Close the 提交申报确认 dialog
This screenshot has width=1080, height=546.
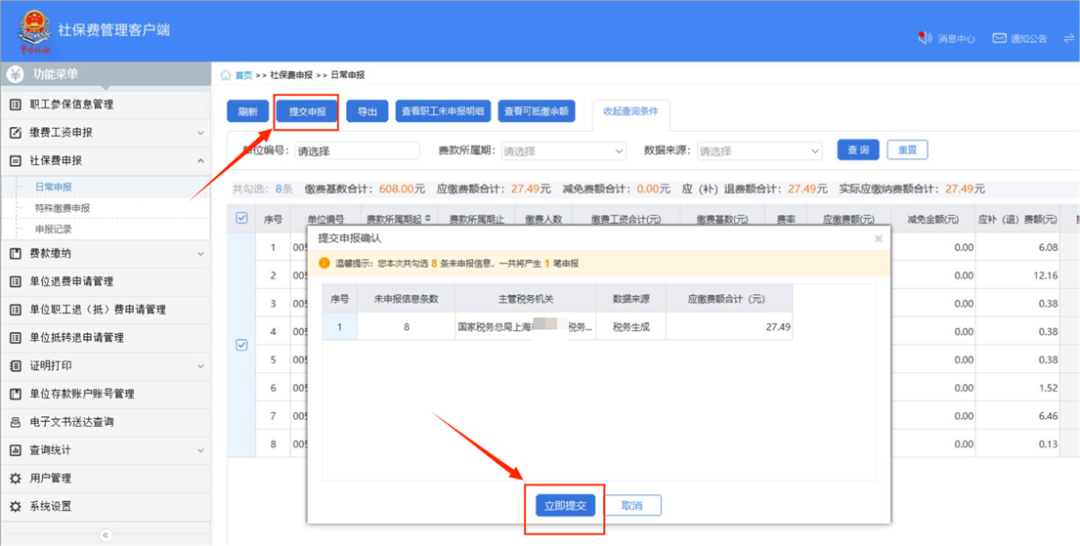click(x=878, y=239)
